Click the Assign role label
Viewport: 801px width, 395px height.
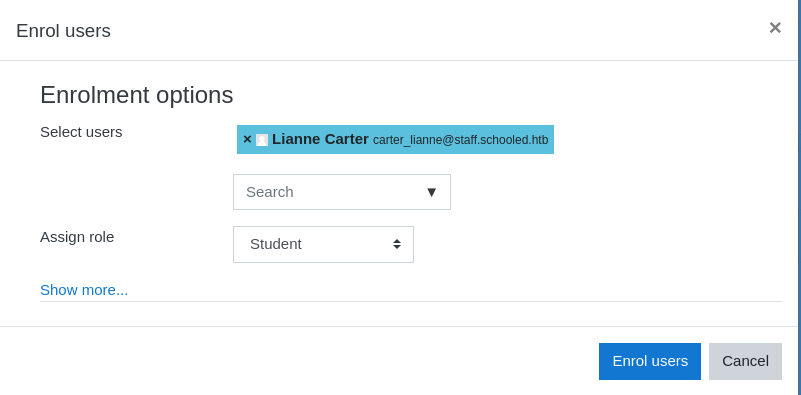coord(77,237)
